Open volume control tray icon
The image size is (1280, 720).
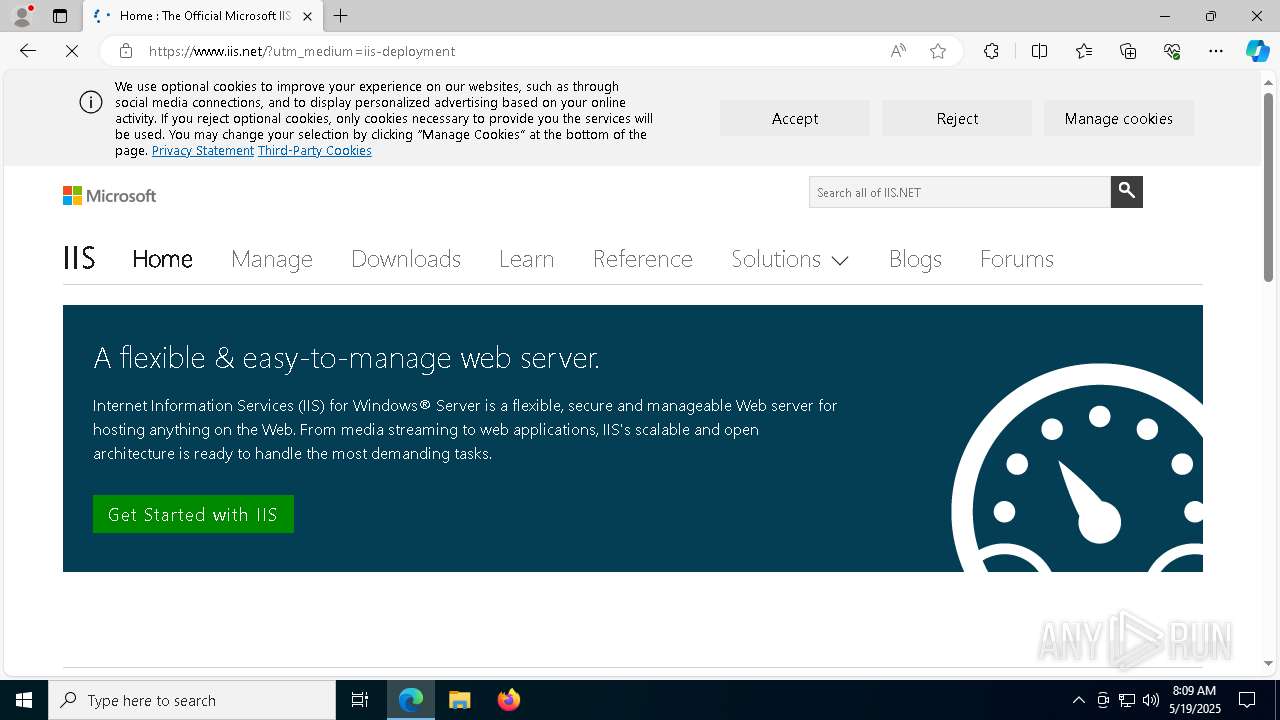(1150, 700)
